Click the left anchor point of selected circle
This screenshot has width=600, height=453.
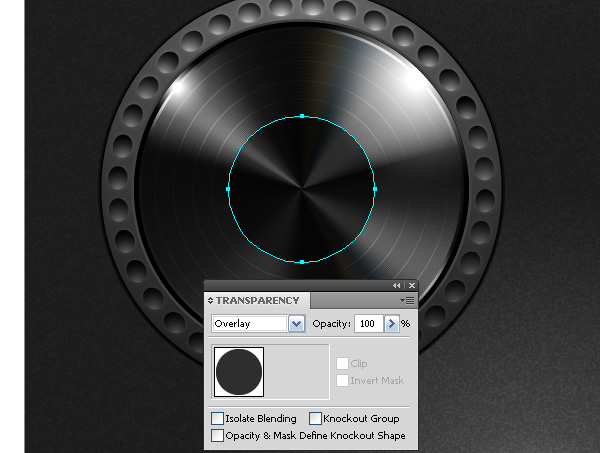click(x=228, y=189)
